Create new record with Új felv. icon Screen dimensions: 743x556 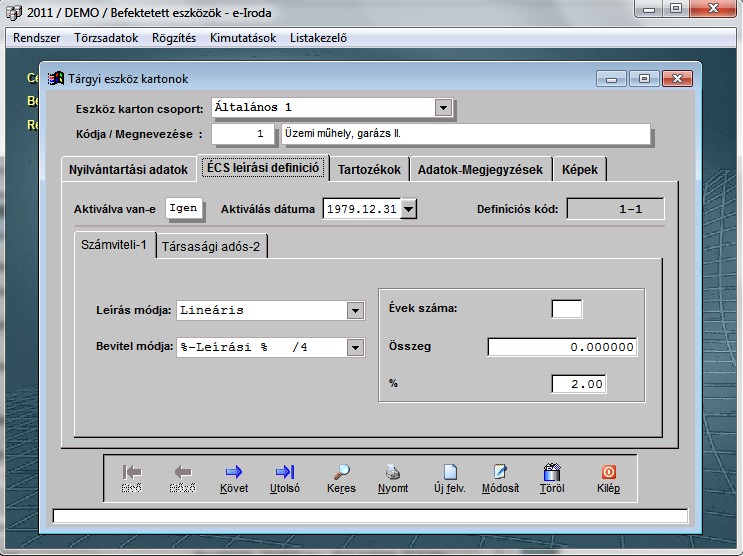click(450, 472)
